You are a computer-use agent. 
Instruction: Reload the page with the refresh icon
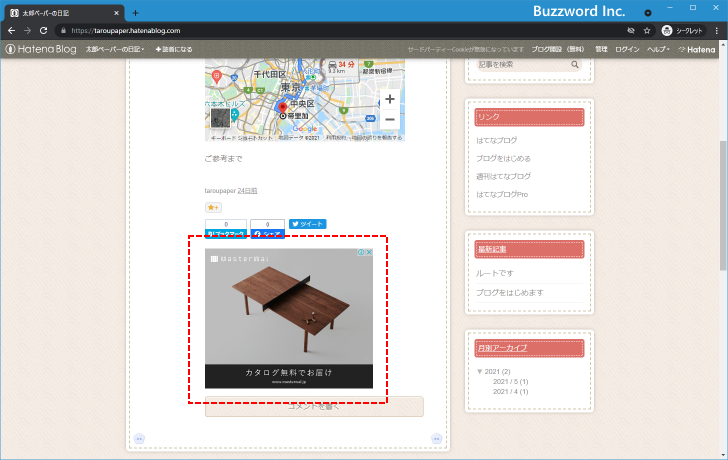[x=44, y=31]
